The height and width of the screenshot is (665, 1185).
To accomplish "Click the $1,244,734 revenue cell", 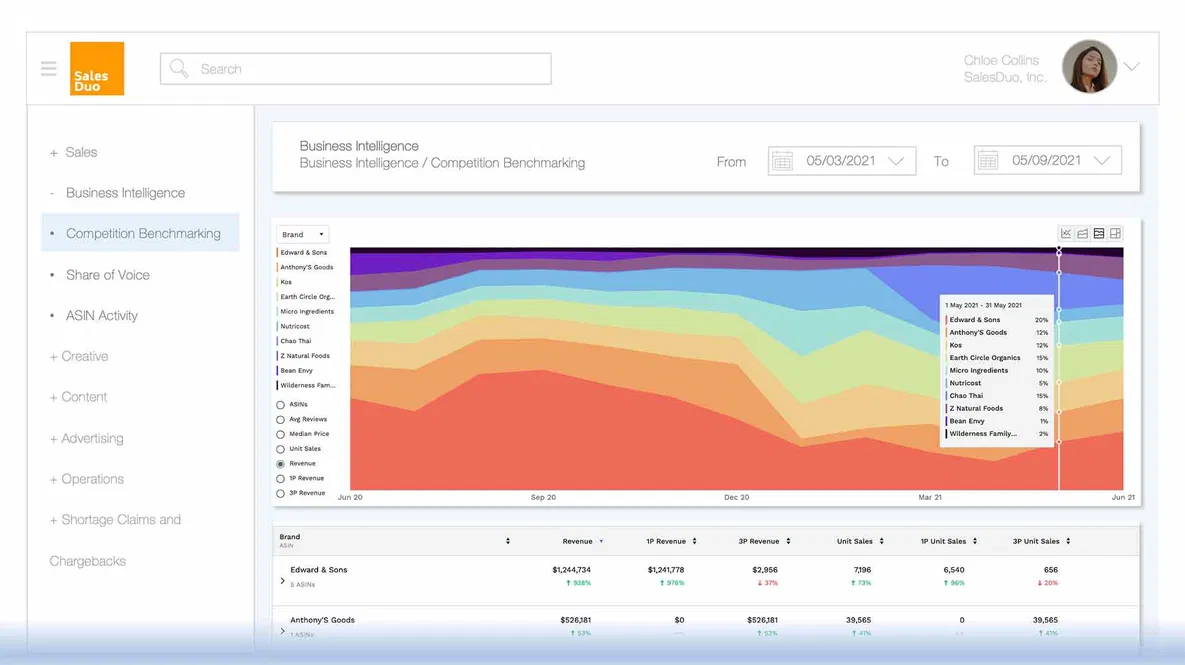I will point(571,570).
